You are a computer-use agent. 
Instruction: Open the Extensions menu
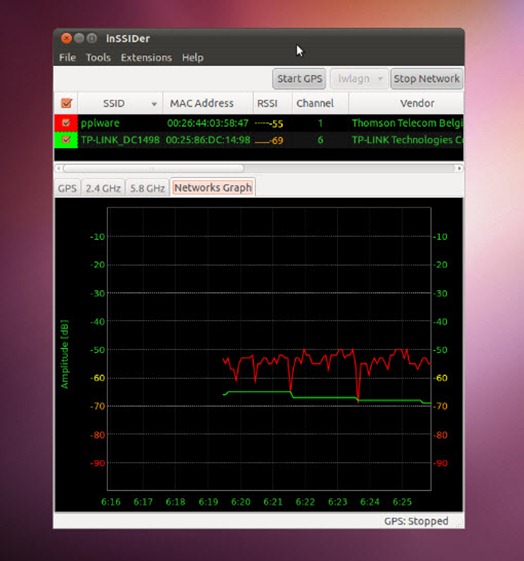point(146,57)
